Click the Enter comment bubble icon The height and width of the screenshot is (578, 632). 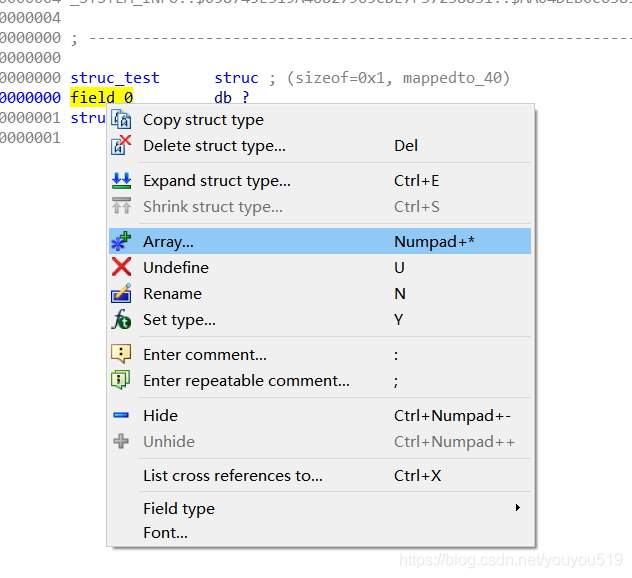click(x=121, y=354)
